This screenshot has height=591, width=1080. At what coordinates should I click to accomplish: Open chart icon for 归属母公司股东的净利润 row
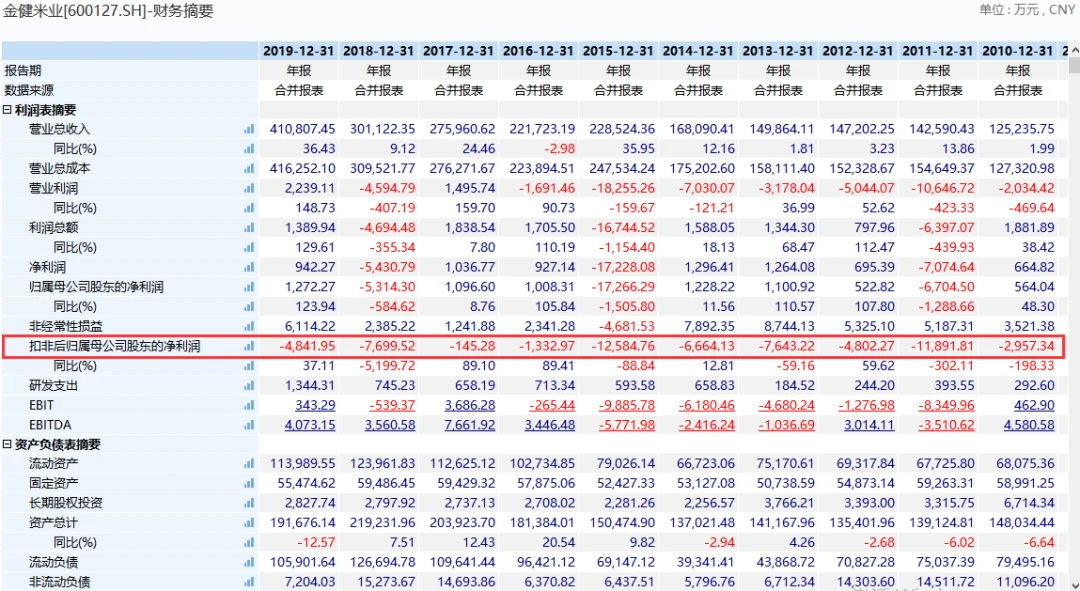click(249, 287)
